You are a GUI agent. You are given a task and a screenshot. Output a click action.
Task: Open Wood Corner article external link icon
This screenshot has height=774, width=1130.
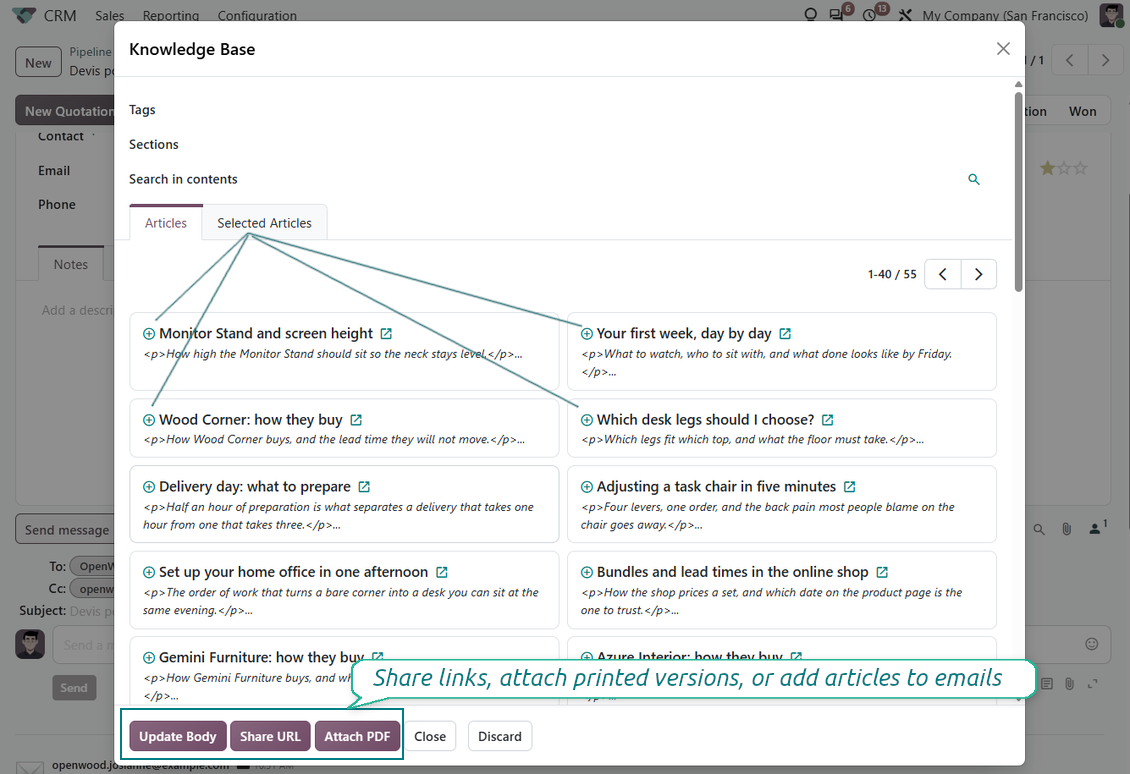356,420
